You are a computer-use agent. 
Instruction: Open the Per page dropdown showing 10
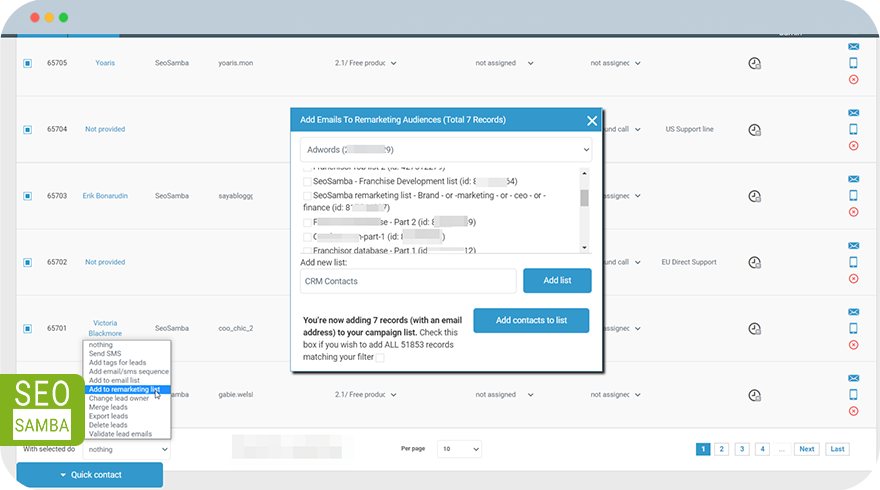pyautogui.click(x=460, y=449)
